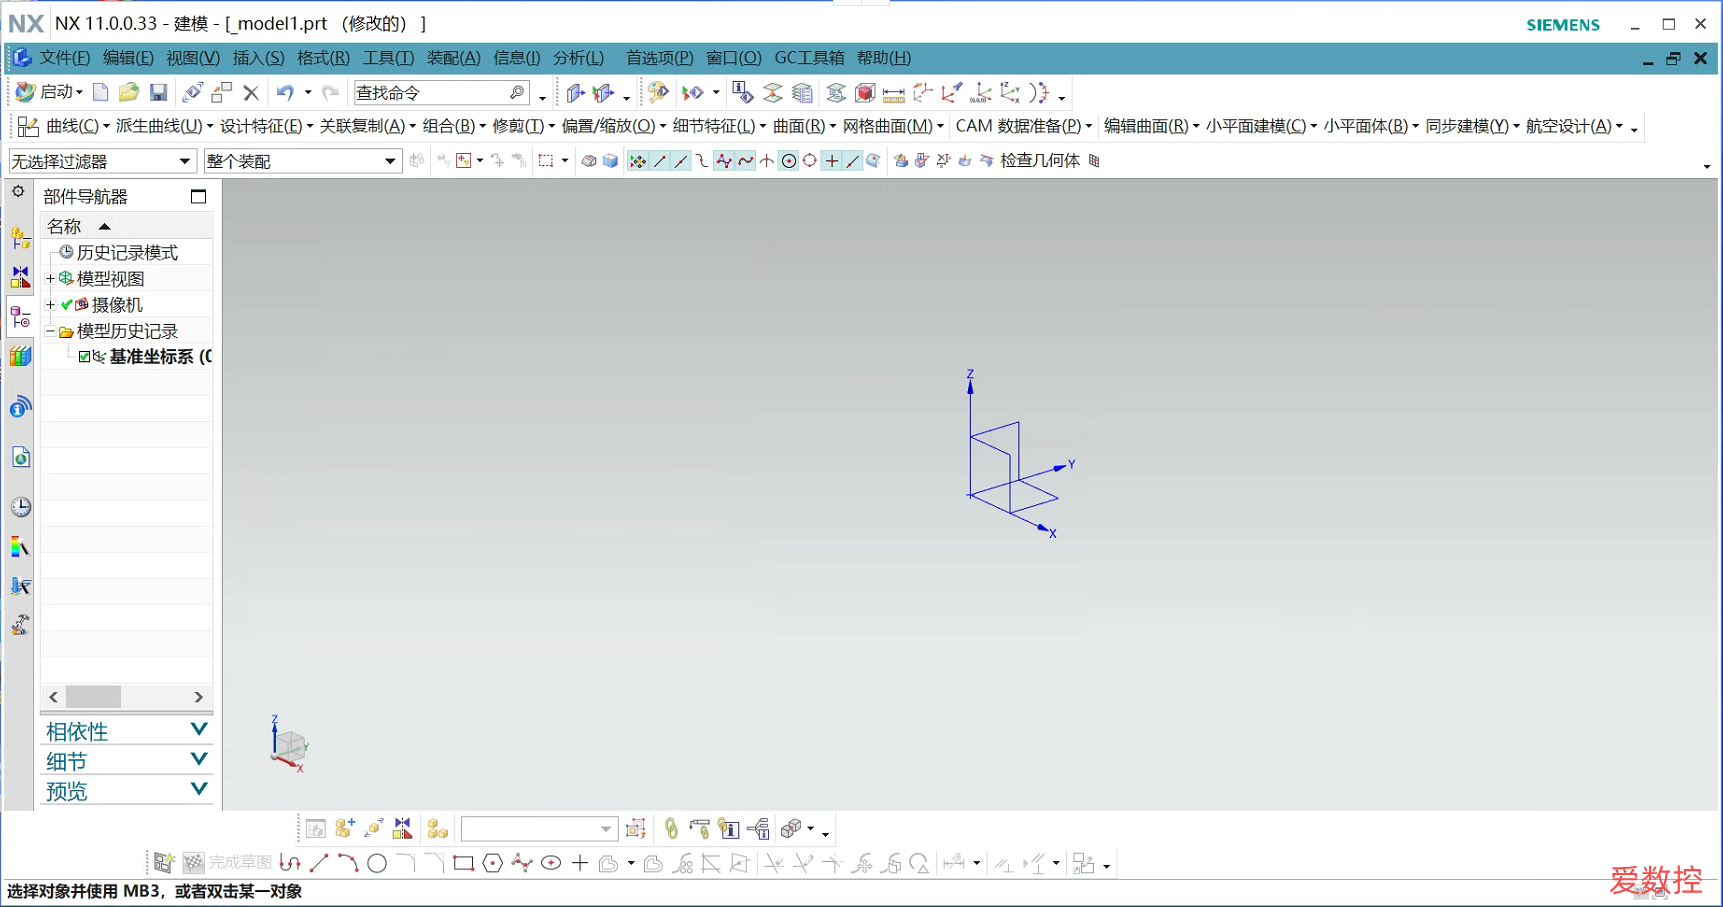Click the Open folder icon
Image resolution: width=1723 pixels, height=907 pixels.
[x=128, y=93]
